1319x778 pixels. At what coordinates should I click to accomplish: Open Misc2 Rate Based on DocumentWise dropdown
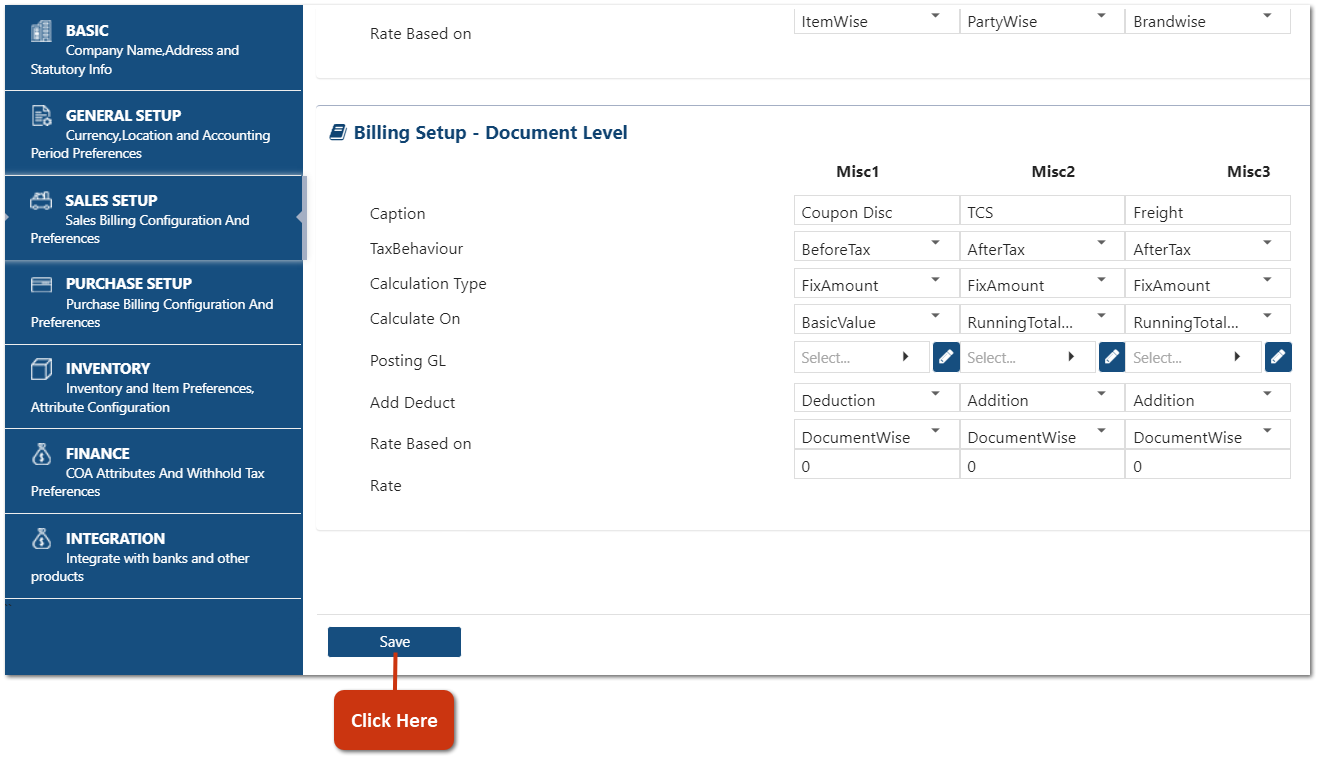(x=1042, y=435)
